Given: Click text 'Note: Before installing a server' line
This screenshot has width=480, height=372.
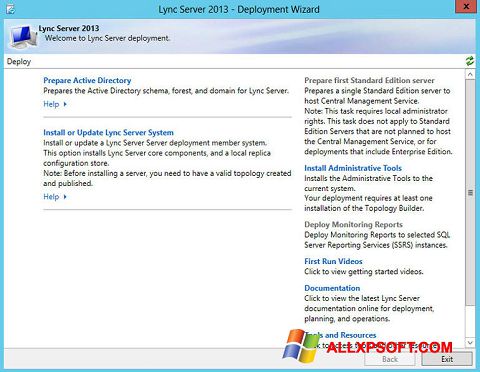Looking at the screenshot, I should (167, 173).
